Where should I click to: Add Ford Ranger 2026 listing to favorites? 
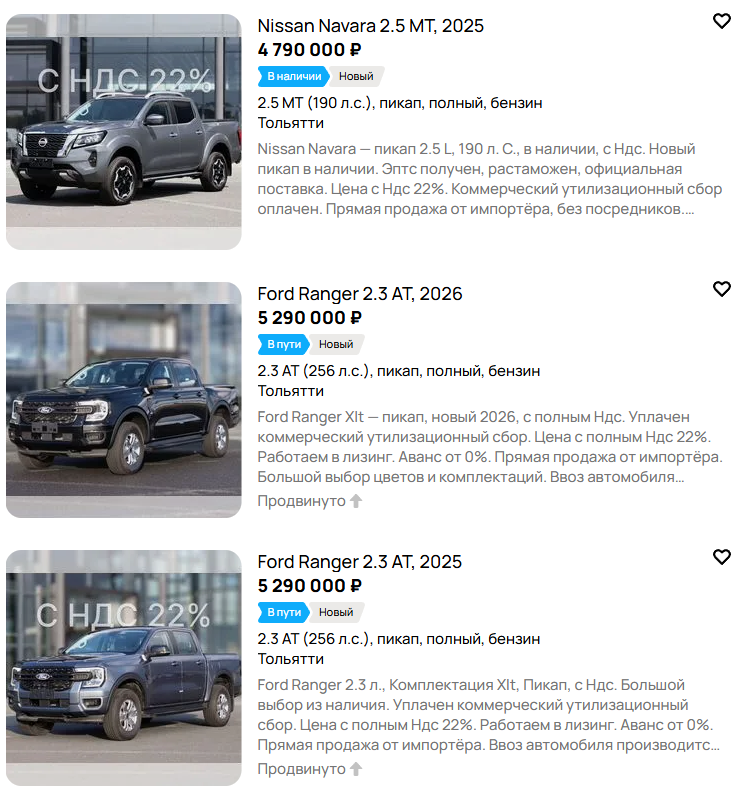pyautogui.click(x=721, y=289)
